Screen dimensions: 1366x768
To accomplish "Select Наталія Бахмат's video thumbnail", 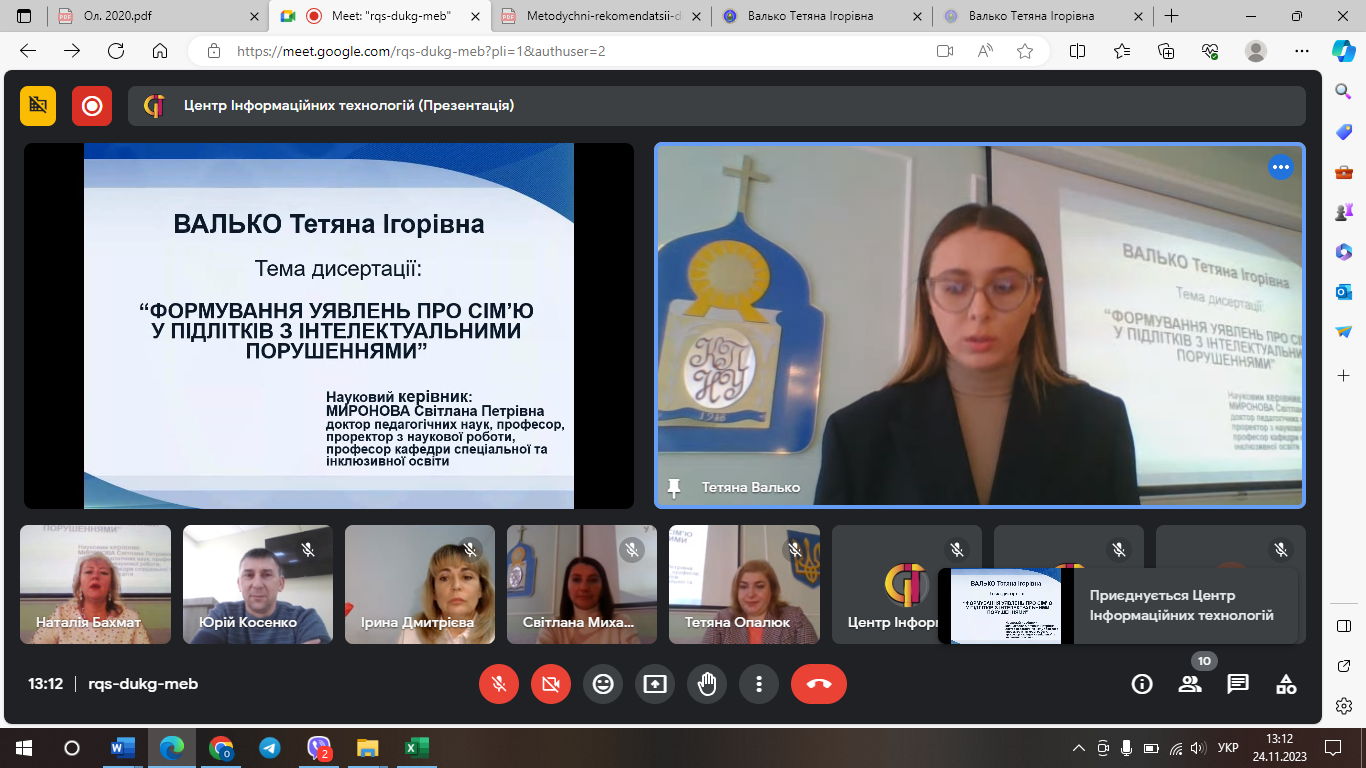I will pyautogui.click(x=95, y=584).
